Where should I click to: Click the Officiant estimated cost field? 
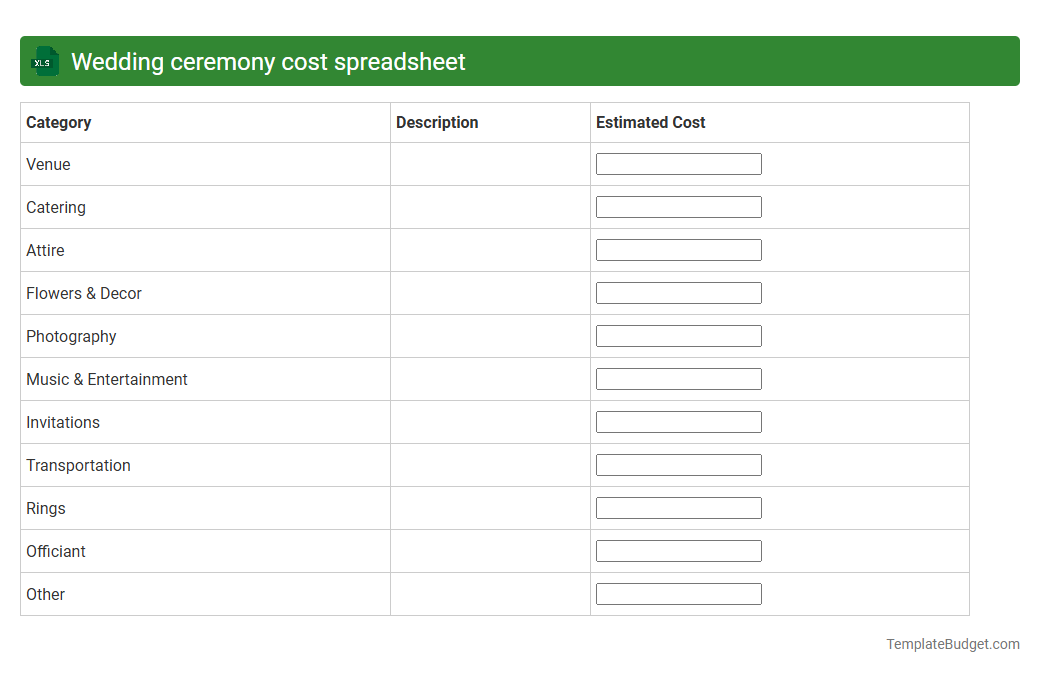tap(678, 550)
